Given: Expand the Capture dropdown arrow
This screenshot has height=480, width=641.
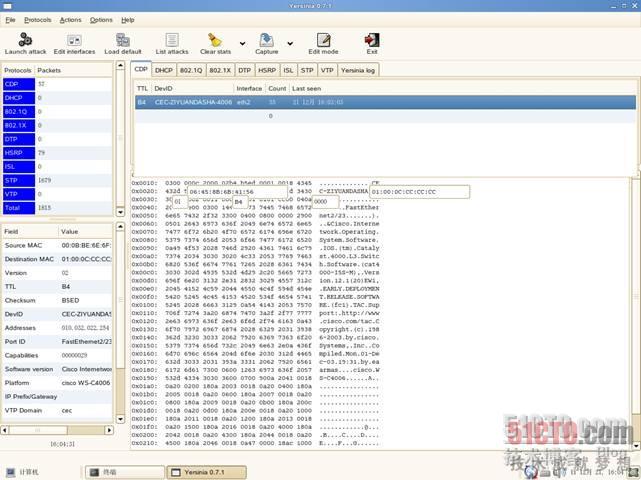Looking at the screenshot, I should 290,43.
